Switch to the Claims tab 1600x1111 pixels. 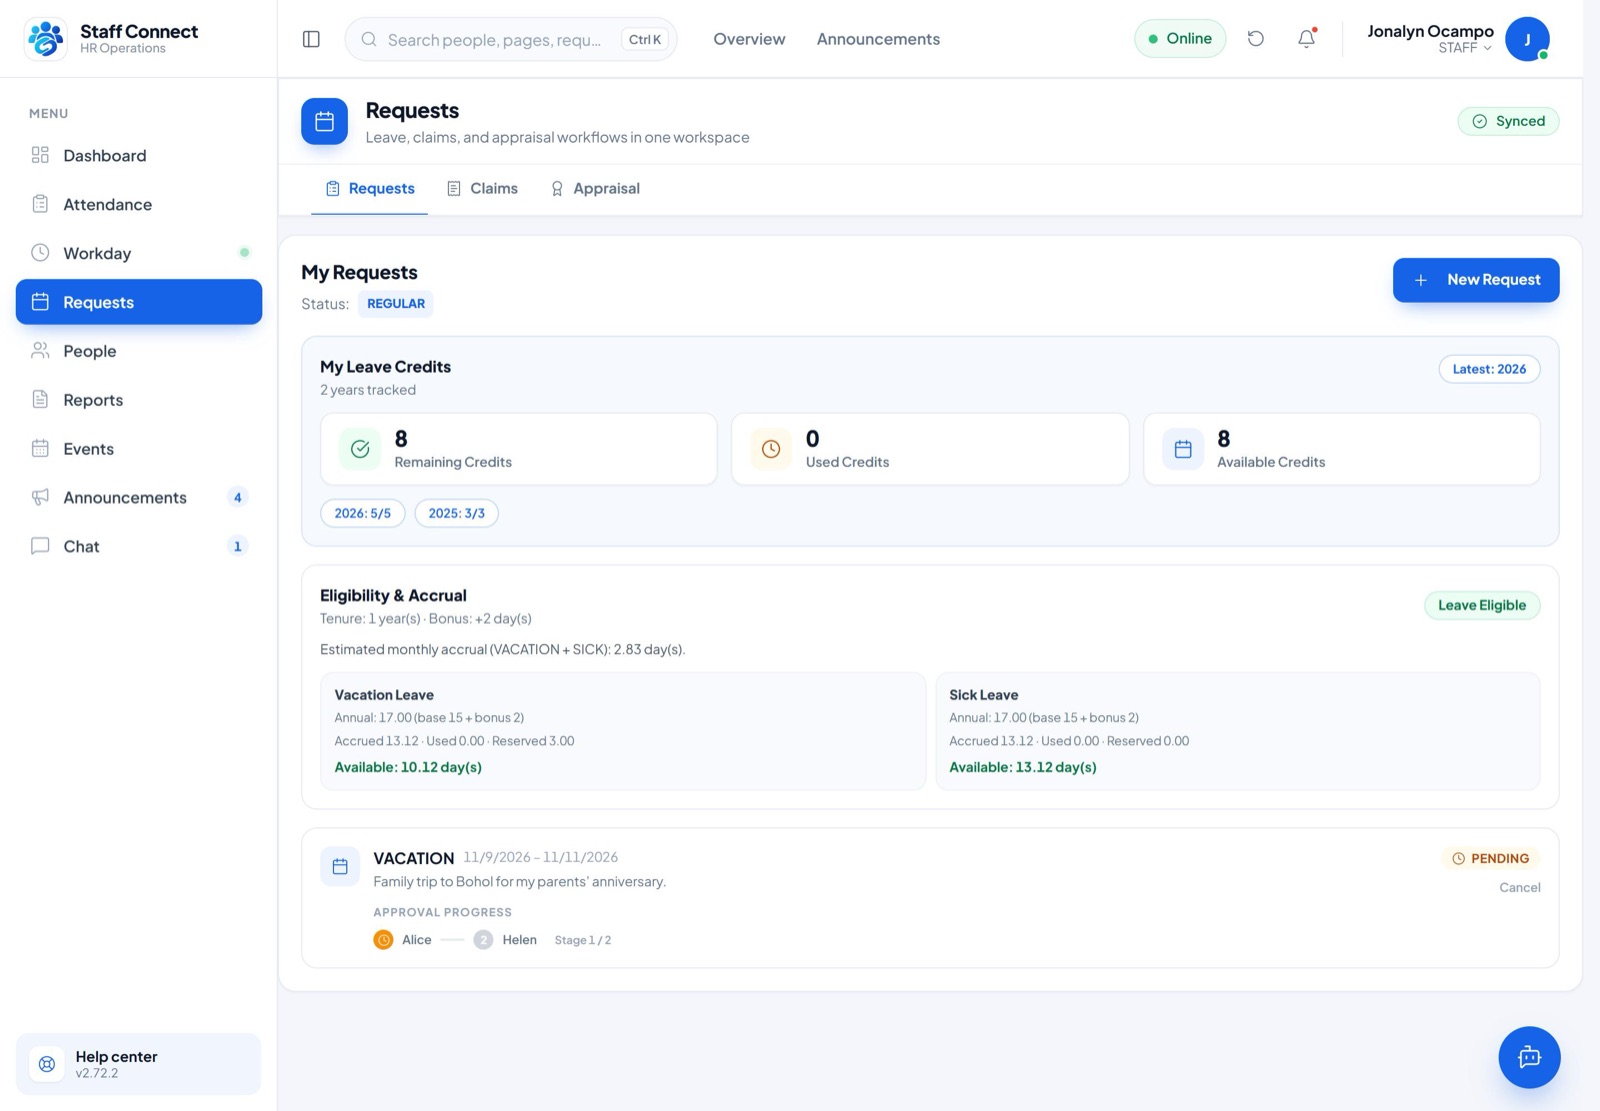[x=482, y=188]
